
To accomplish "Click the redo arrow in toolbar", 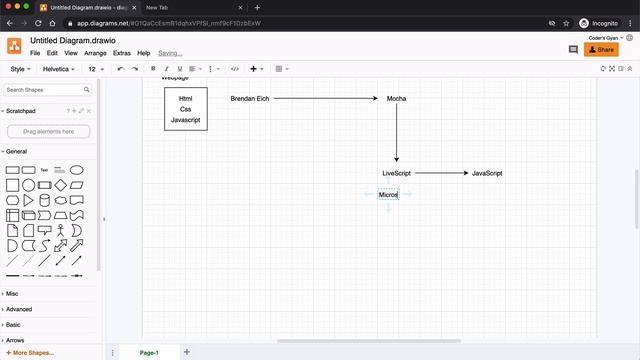I will [135, 69].
